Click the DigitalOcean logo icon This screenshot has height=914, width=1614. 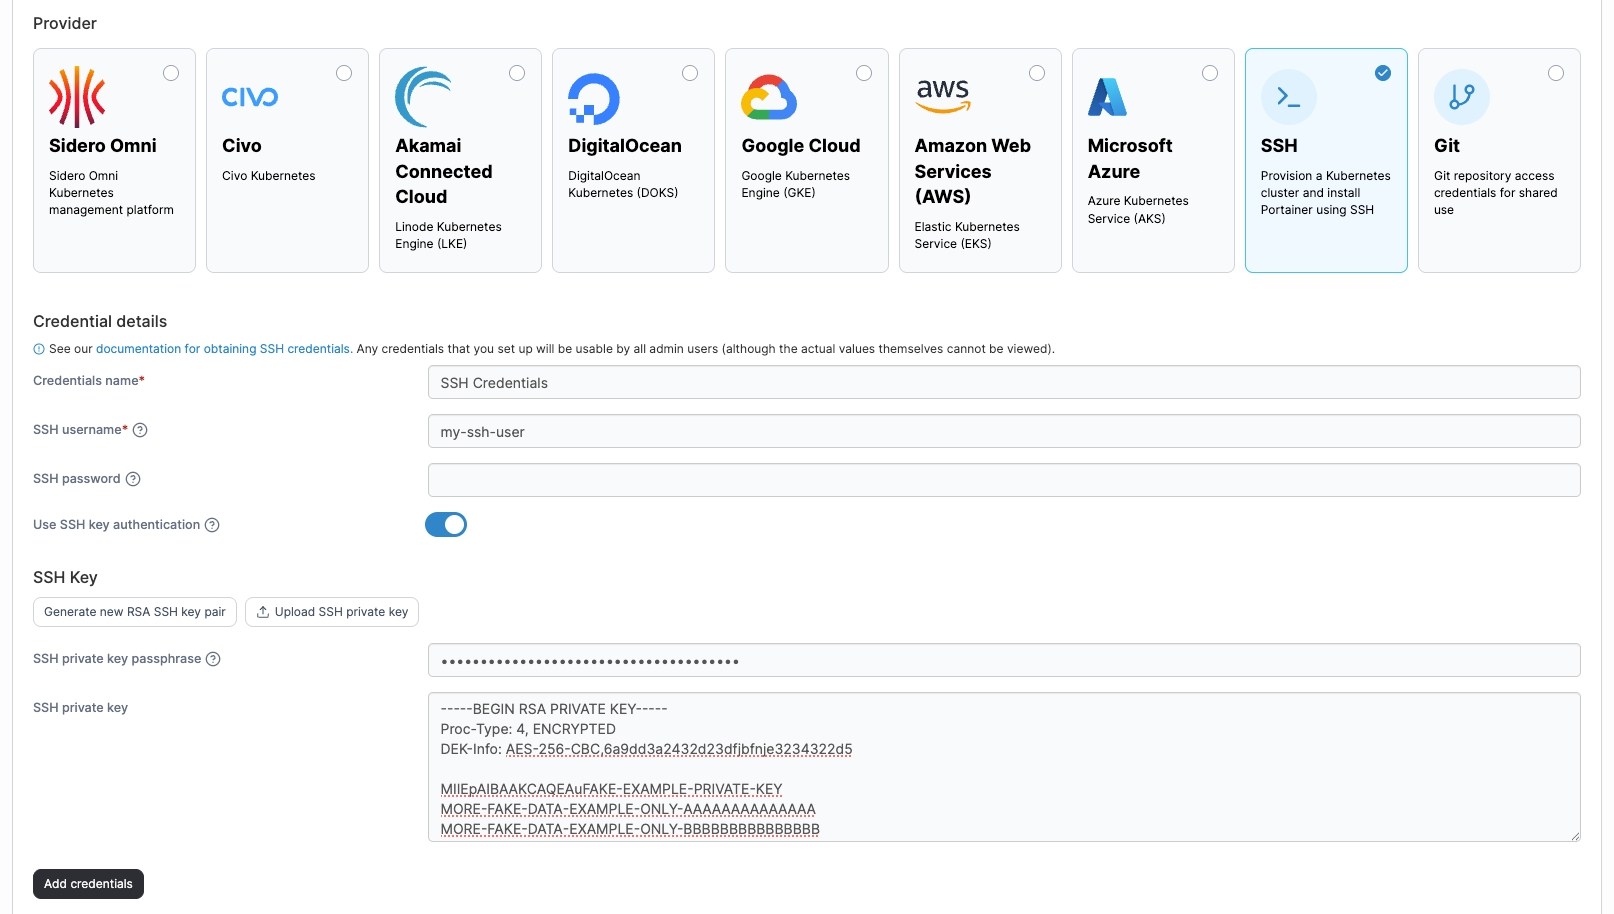[594, 98]
